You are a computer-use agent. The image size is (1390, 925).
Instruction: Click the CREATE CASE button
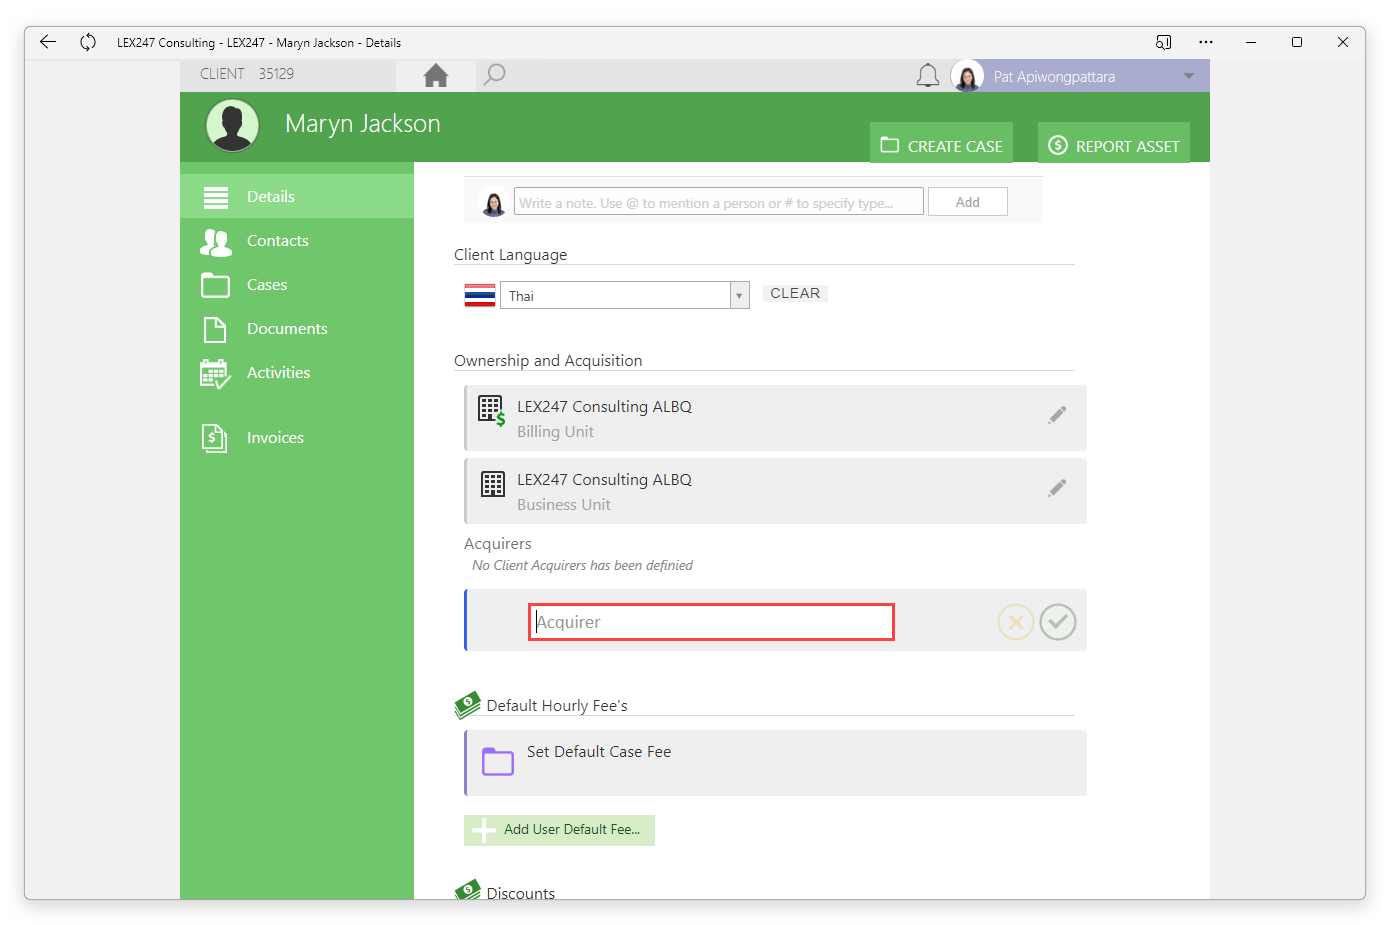[x=940, y=144]
